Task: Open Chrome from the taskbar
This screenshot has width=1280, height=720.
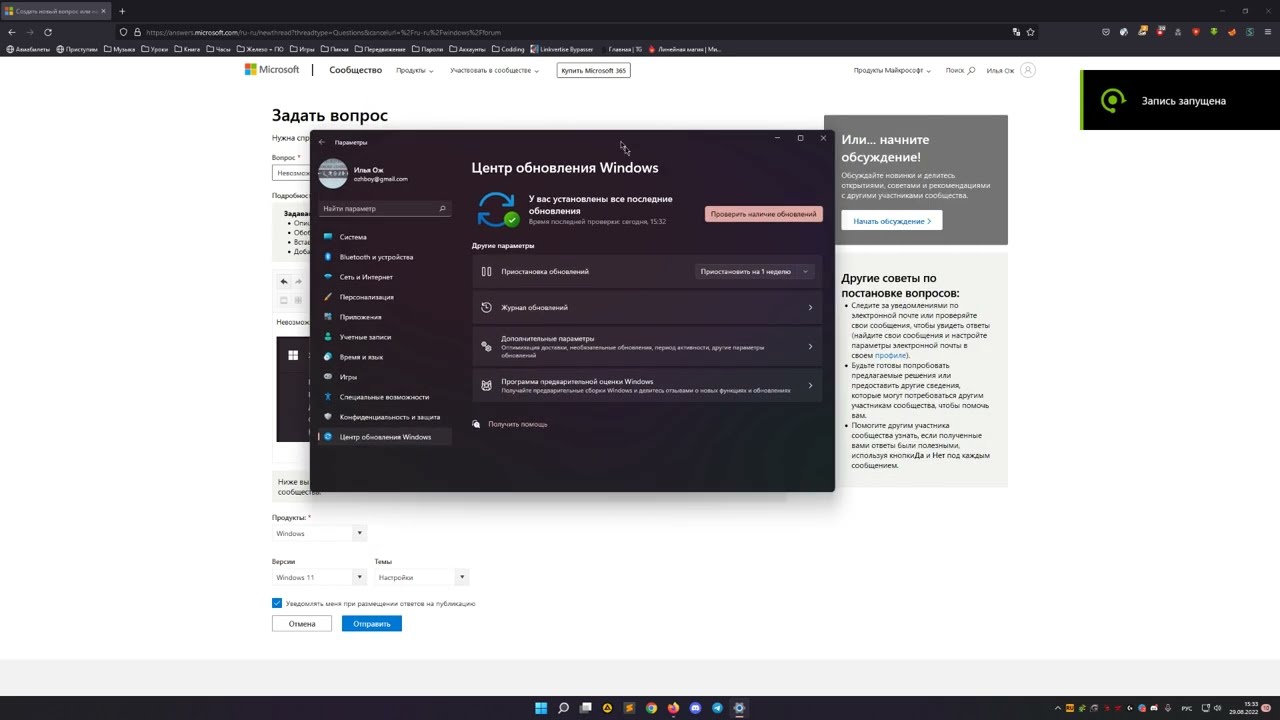Action: click(x=651, y=708)
